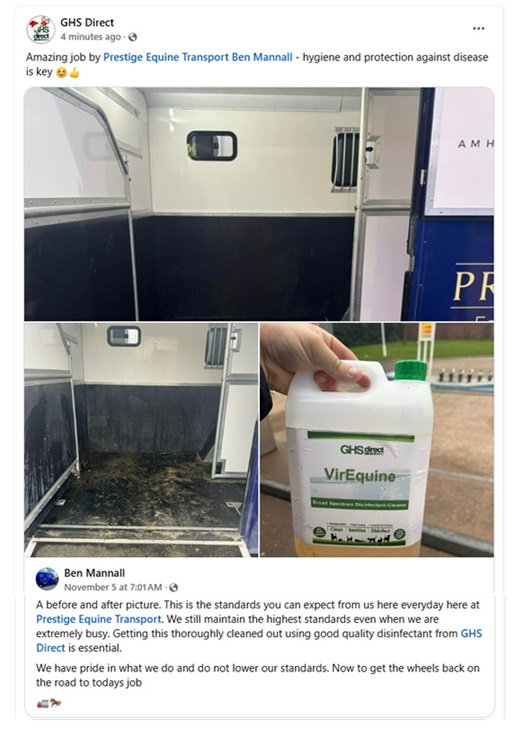Click the smiley emoji in the post caption
Image resolution: width=515 pixels, height=729 pixels.
(x=61, y=73)
